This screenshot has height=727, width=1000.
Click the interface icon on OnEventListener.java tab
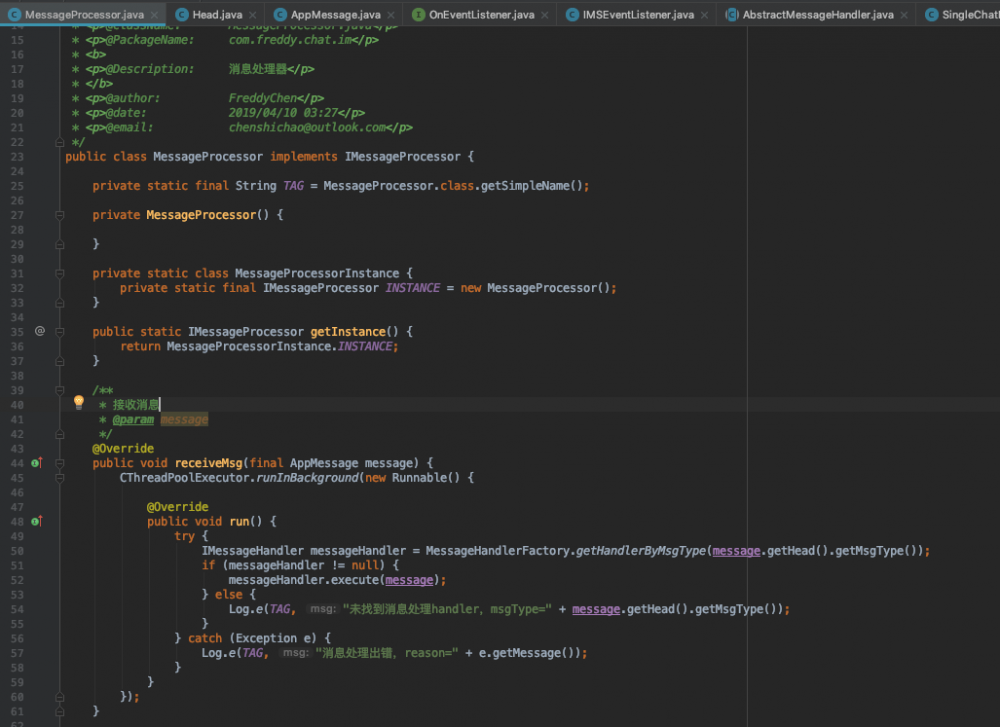coord(419,14)
